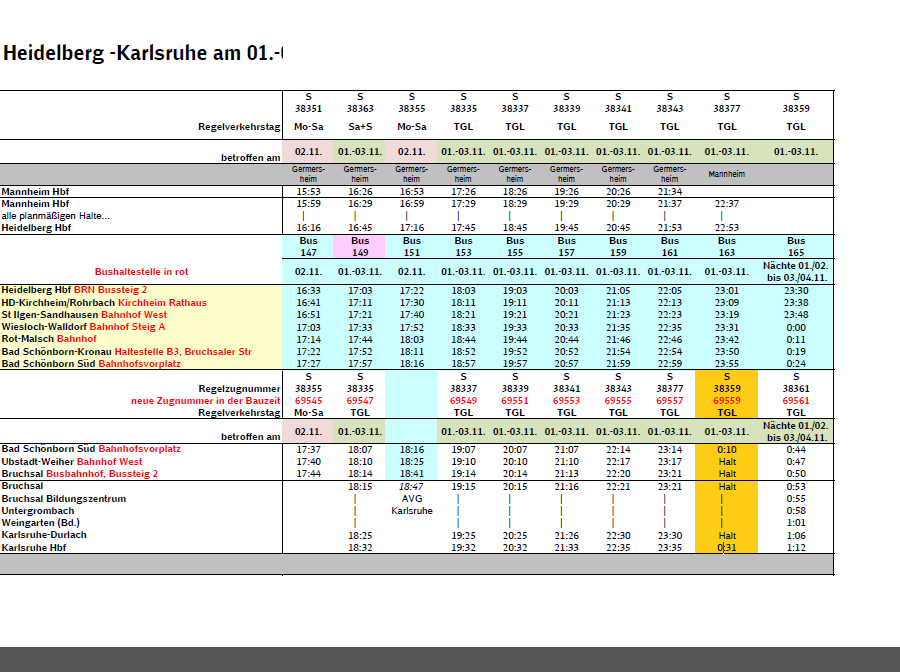Select the Bus 153 cell
Viewport: 900px width, 672px height.
coord(463,247)
